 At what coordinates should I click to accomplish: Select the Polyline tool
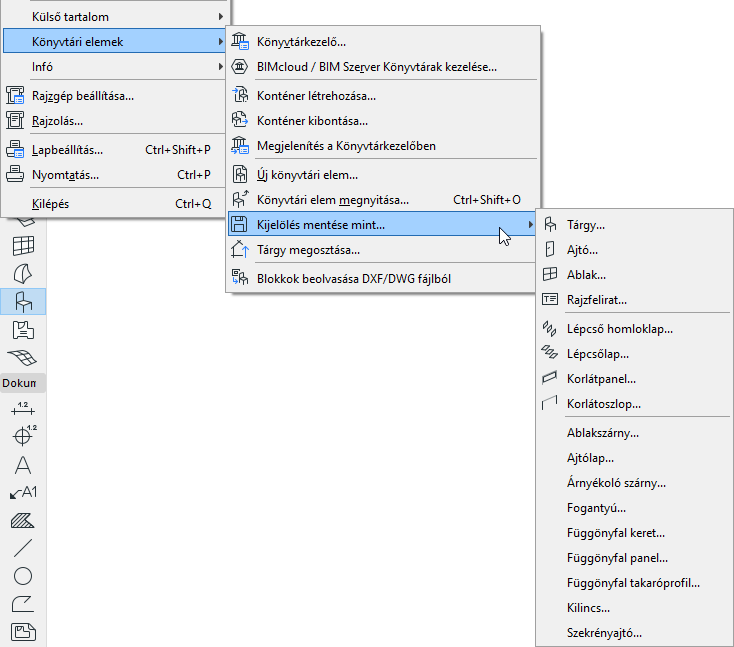click(x=23, y=604)
